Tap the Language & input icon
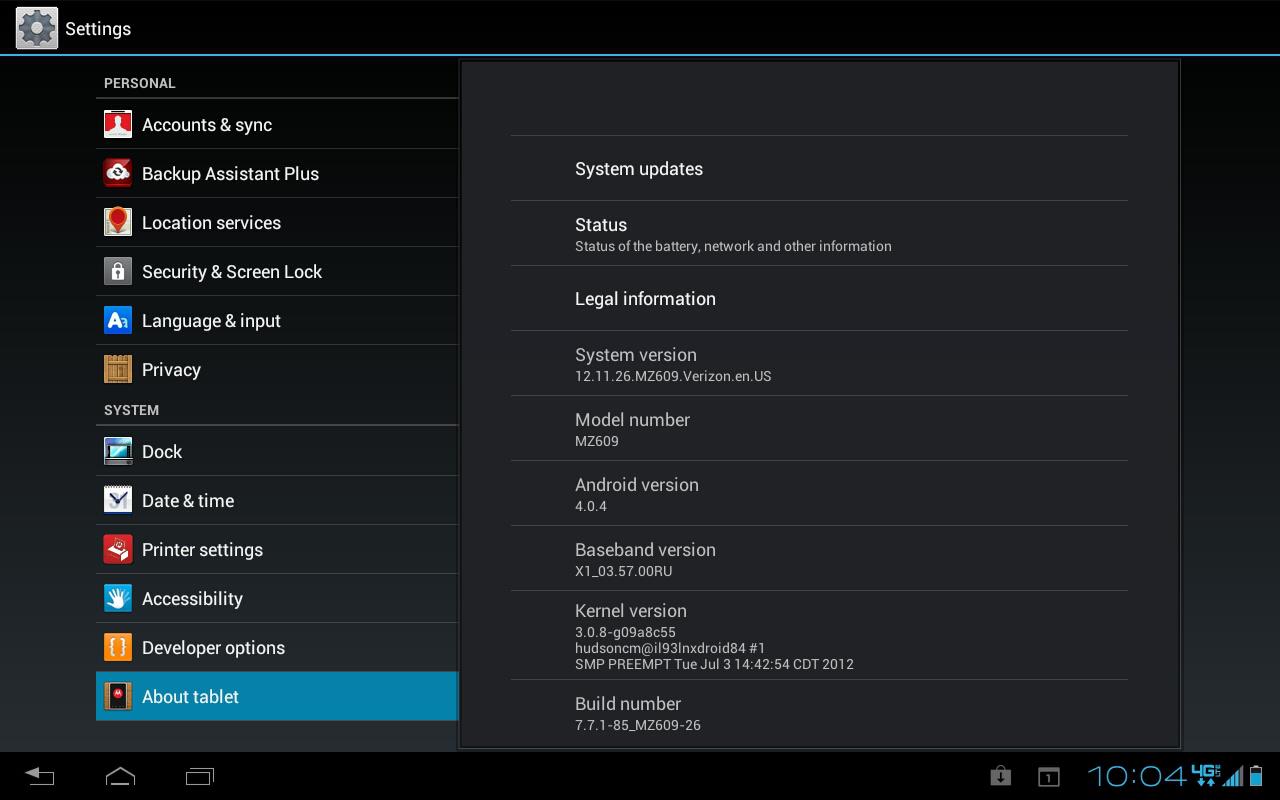Screen dimensions: 1280x800 118,320
